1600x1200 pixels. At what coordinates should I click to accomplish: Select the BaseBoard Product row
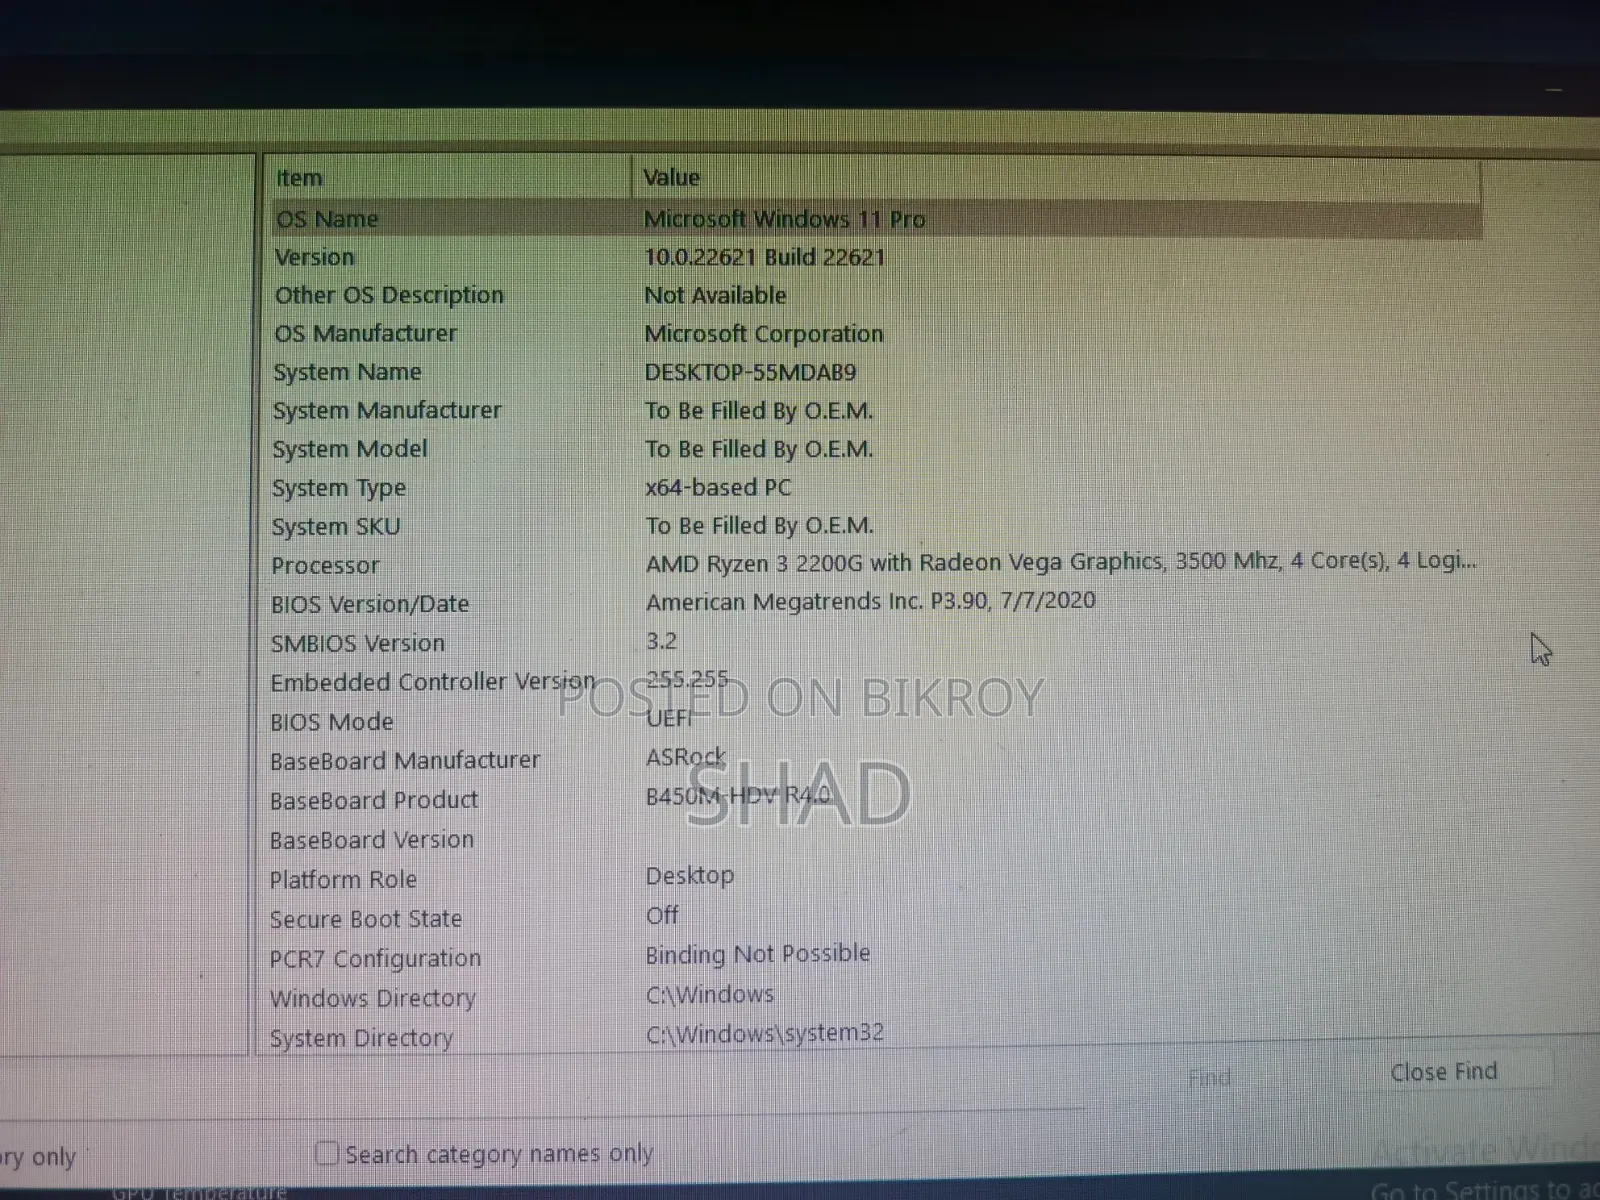point(875,799)
